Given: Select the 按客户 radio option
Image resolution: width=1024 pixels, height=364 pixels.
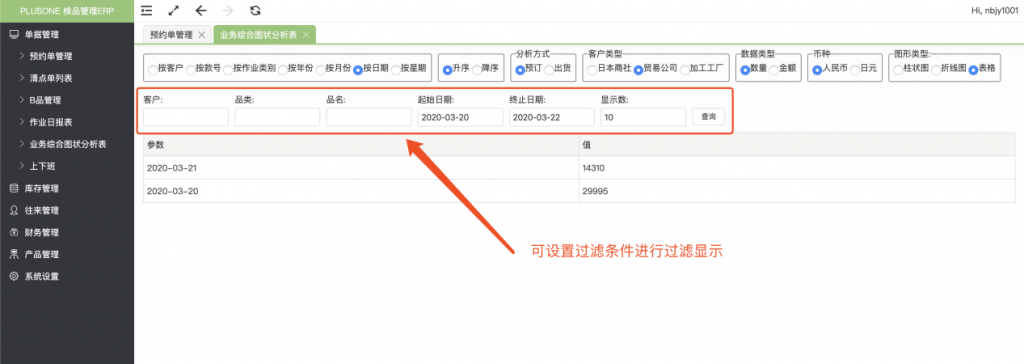Looking at the screenshot, I should [x=153, y=69].
